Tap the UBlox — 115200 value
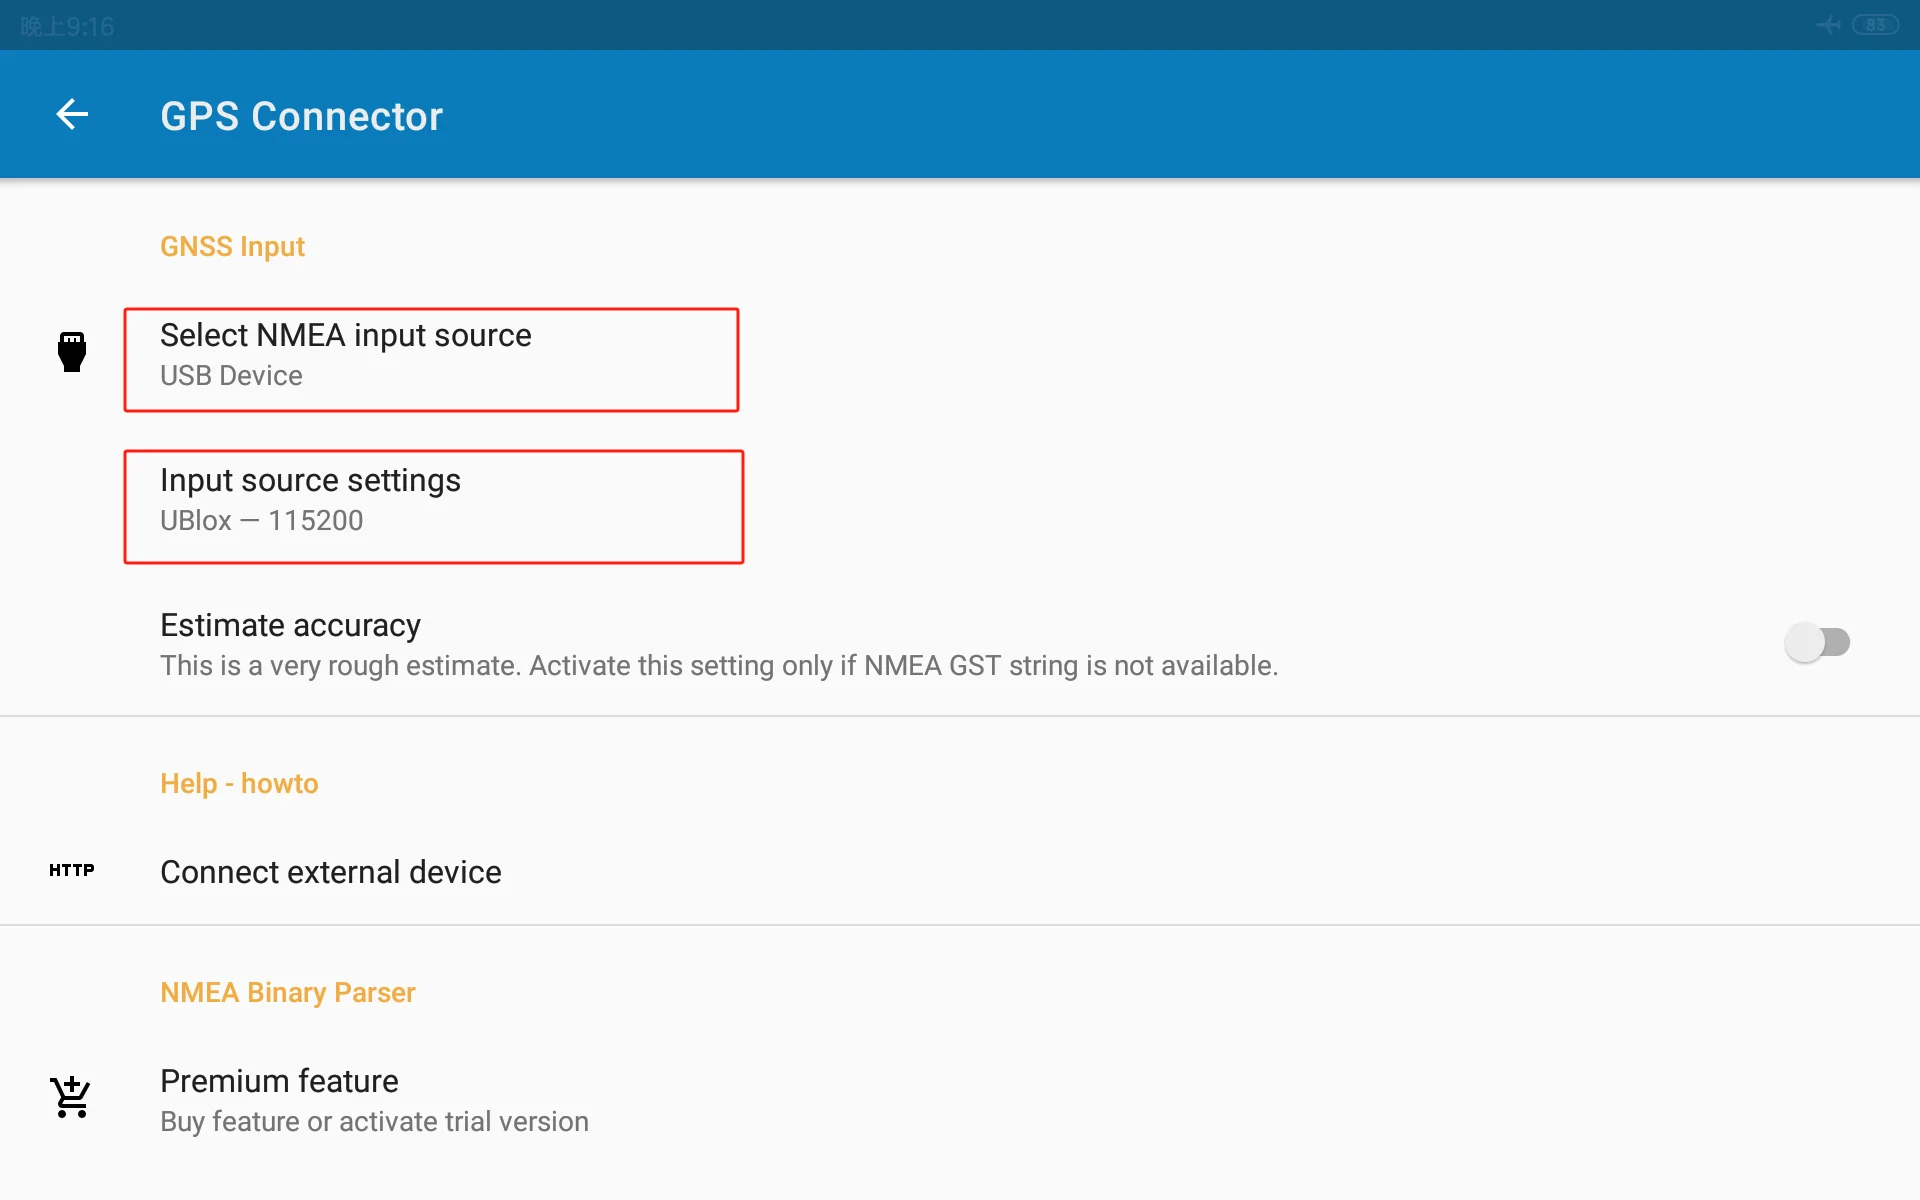The image size is (1920, 1200). click(262, 521)
